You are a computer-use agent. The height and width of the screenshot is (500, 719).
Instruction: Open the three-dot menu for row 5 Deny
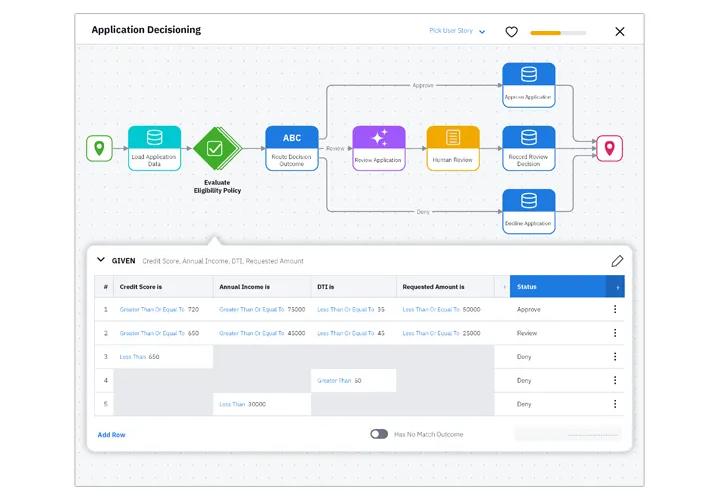(x=615, y=404)
